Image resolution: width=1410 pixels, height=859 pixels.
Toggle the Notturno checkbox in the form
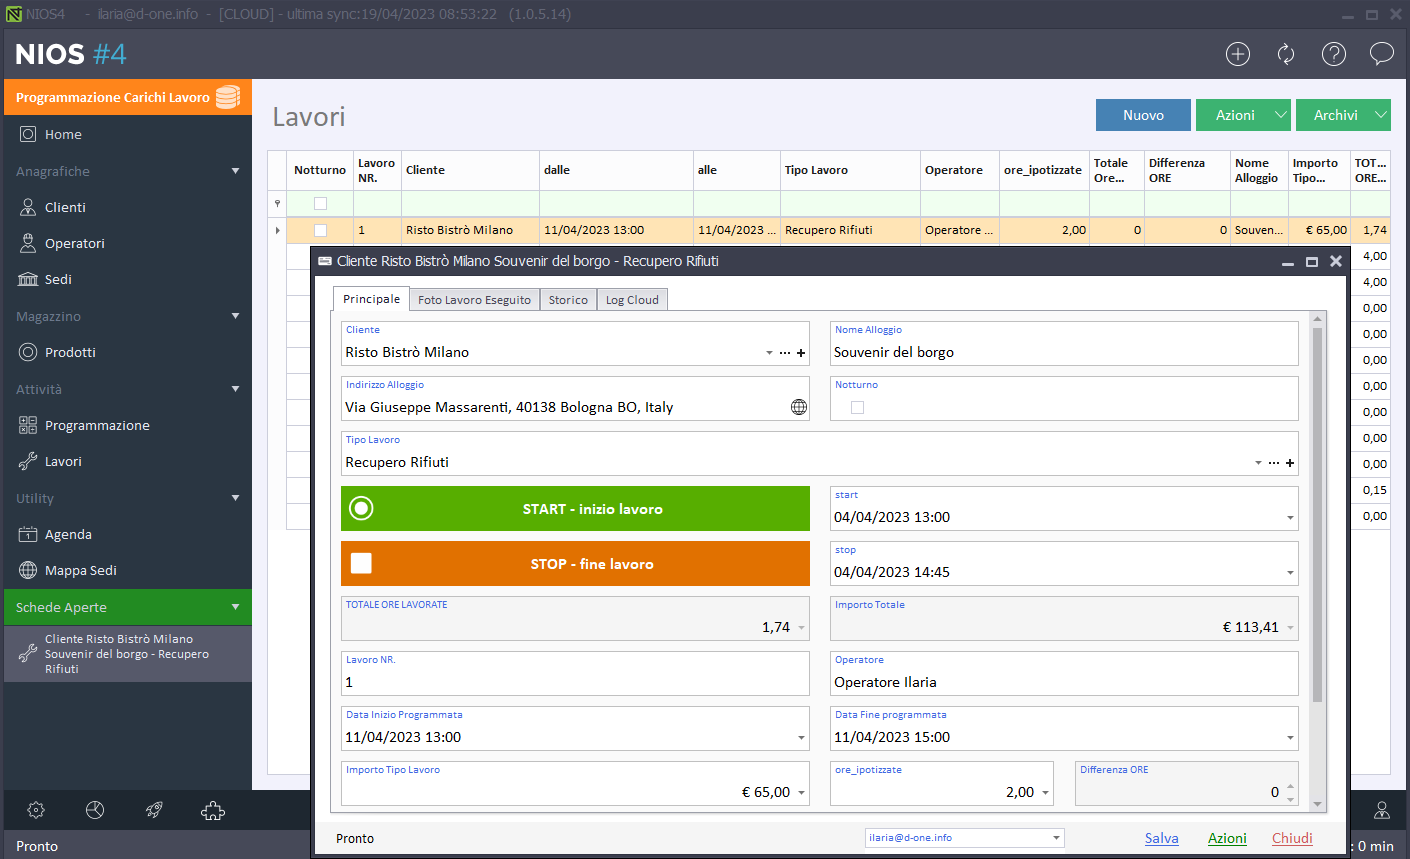857,407
